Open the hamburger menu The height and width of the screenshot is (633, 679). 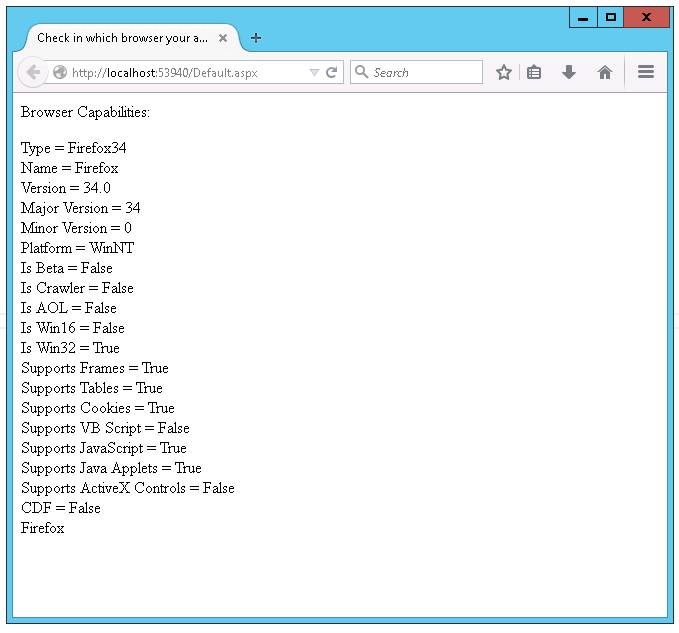point(646,72)
